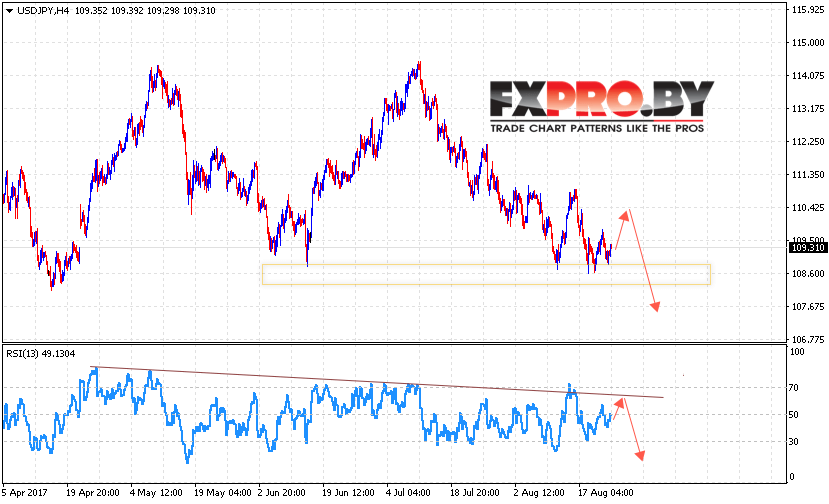Click the 30 level on RSI scale

coord(794,442)
